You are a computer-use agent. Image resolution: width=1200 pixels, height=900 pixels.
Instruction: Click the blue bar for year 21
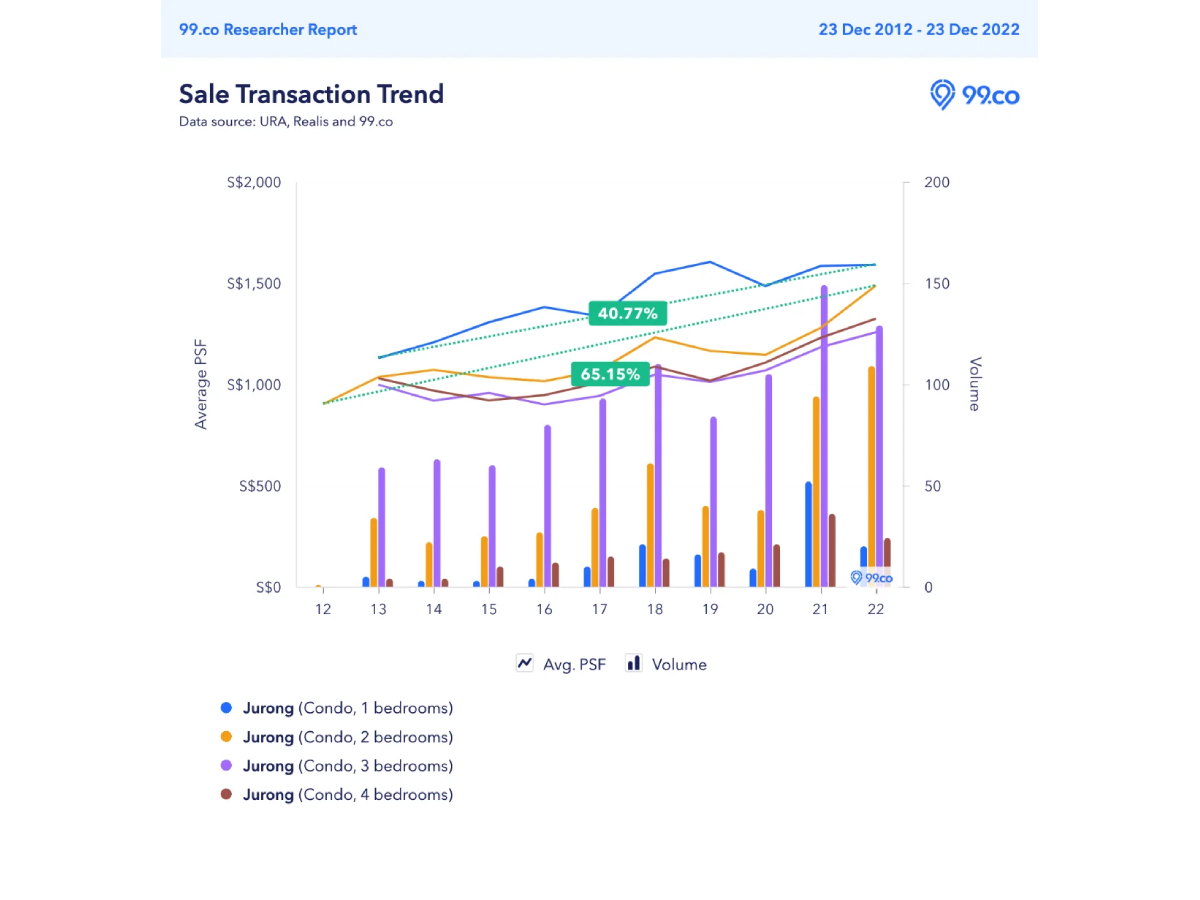point(808,534)
